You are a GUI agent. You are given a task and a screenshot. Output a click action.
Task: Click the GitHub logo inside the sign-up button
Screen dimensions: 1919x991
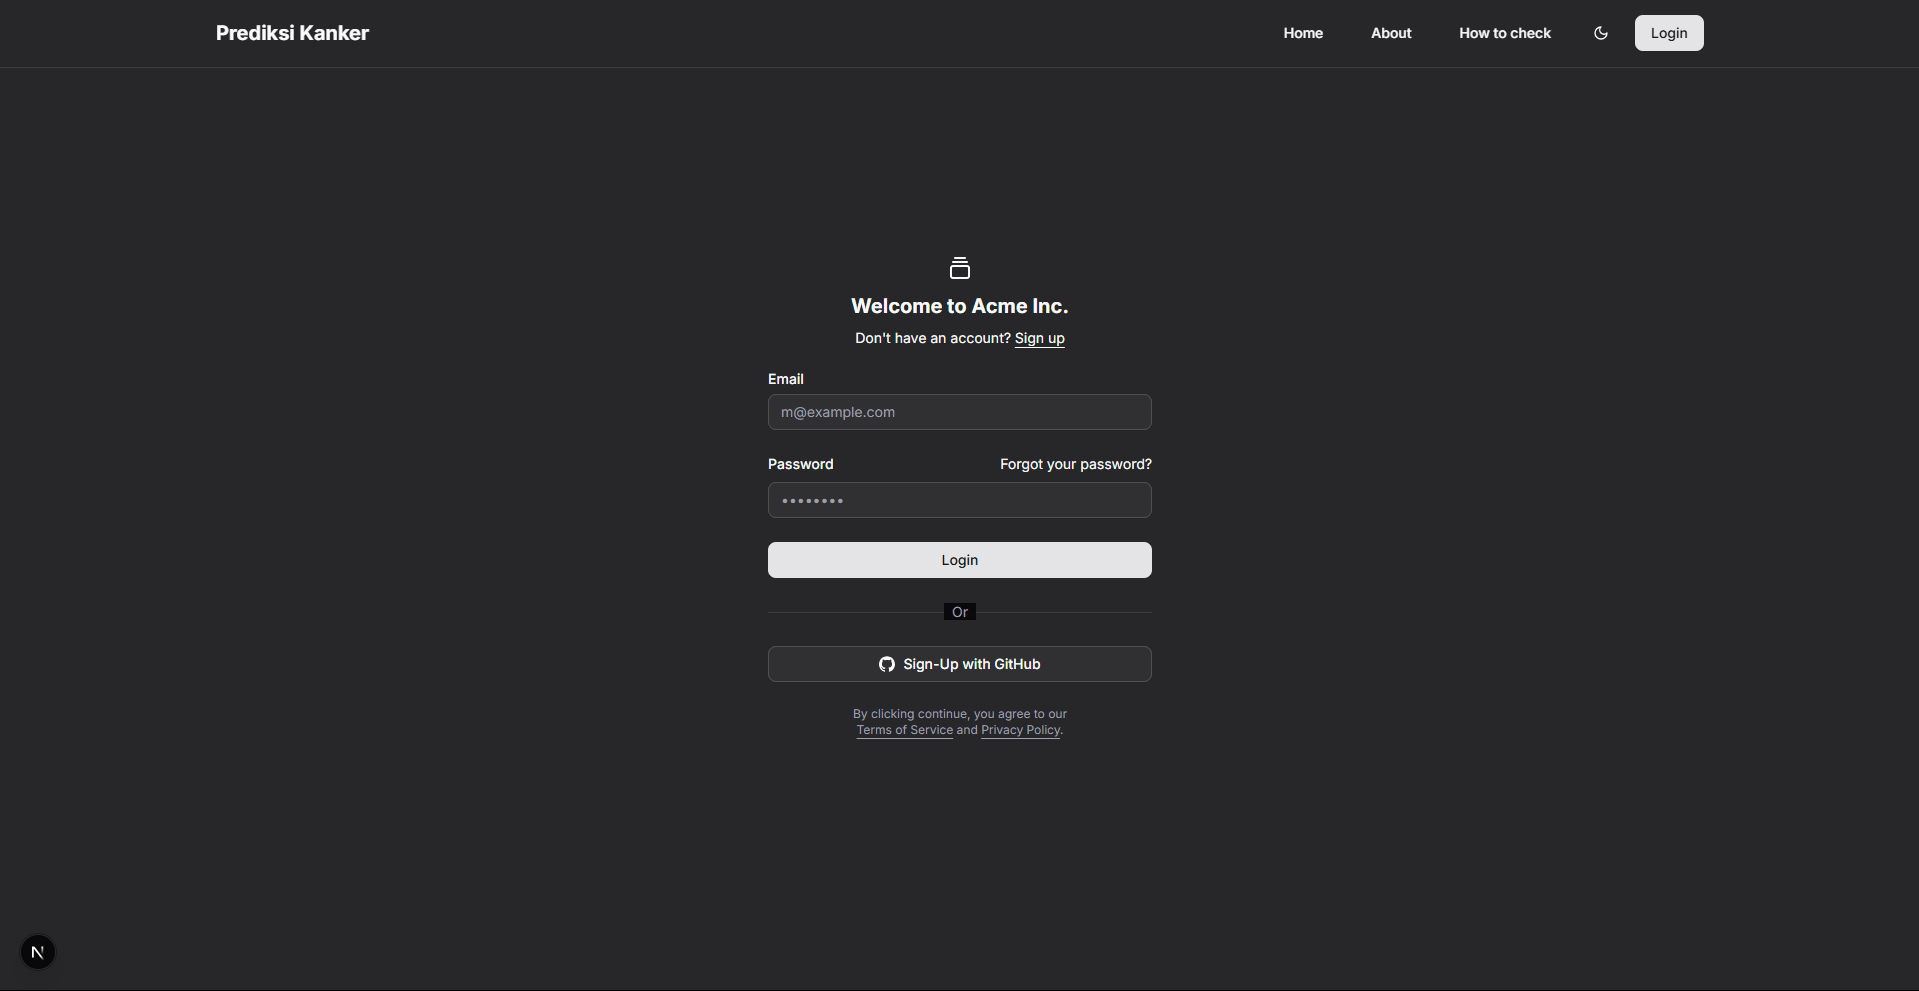click(886, 664)
